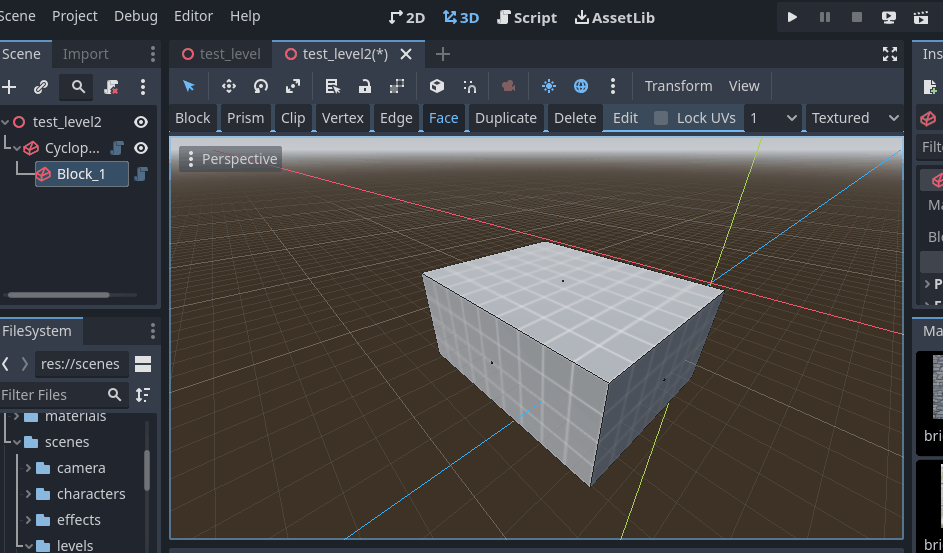This screenshot has width=943, height=553.
Task: Run the project with Play button
Action: tap(792, 17)
